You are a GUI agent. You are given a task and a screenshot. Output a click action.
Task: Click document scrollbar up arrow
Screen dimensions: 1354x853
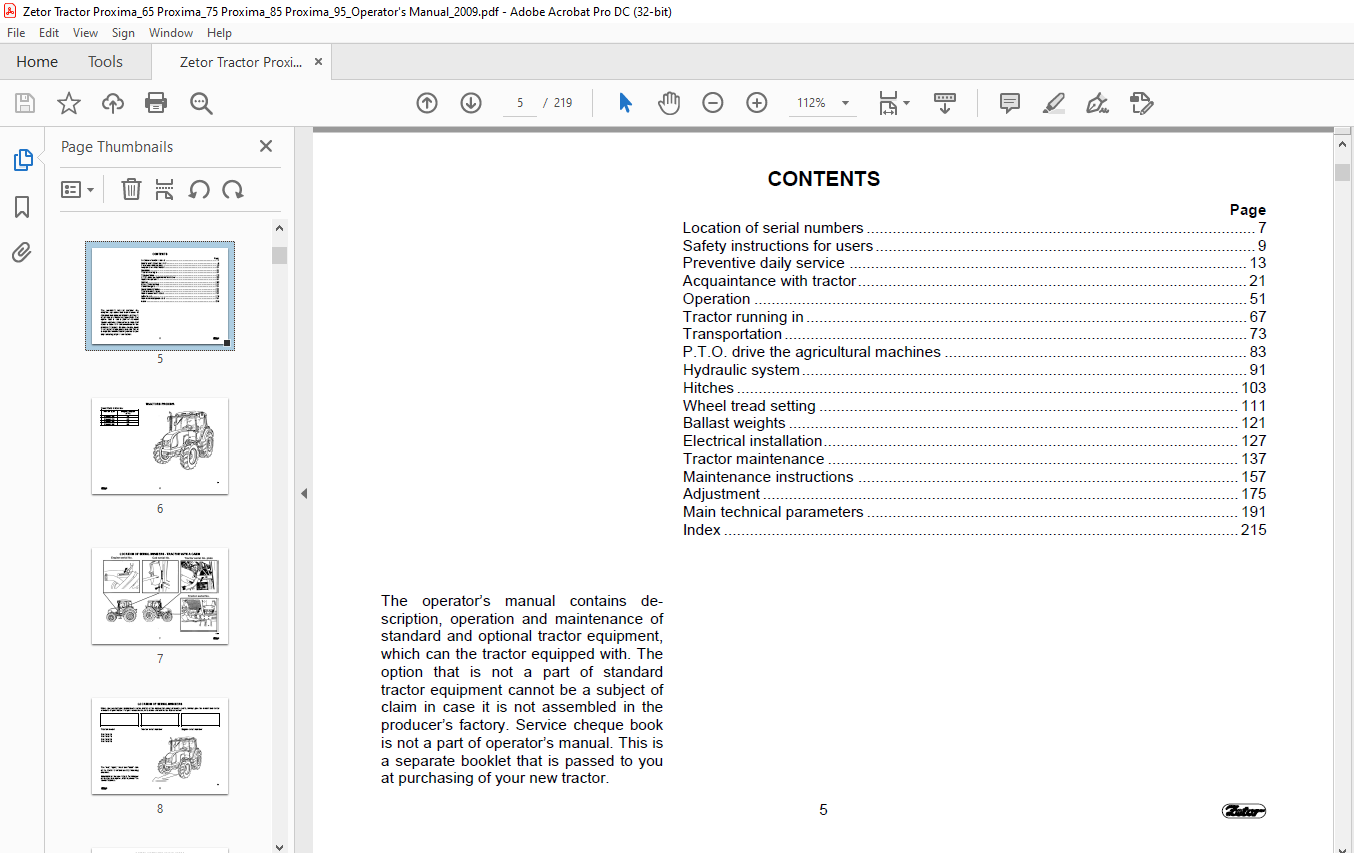1343,145
